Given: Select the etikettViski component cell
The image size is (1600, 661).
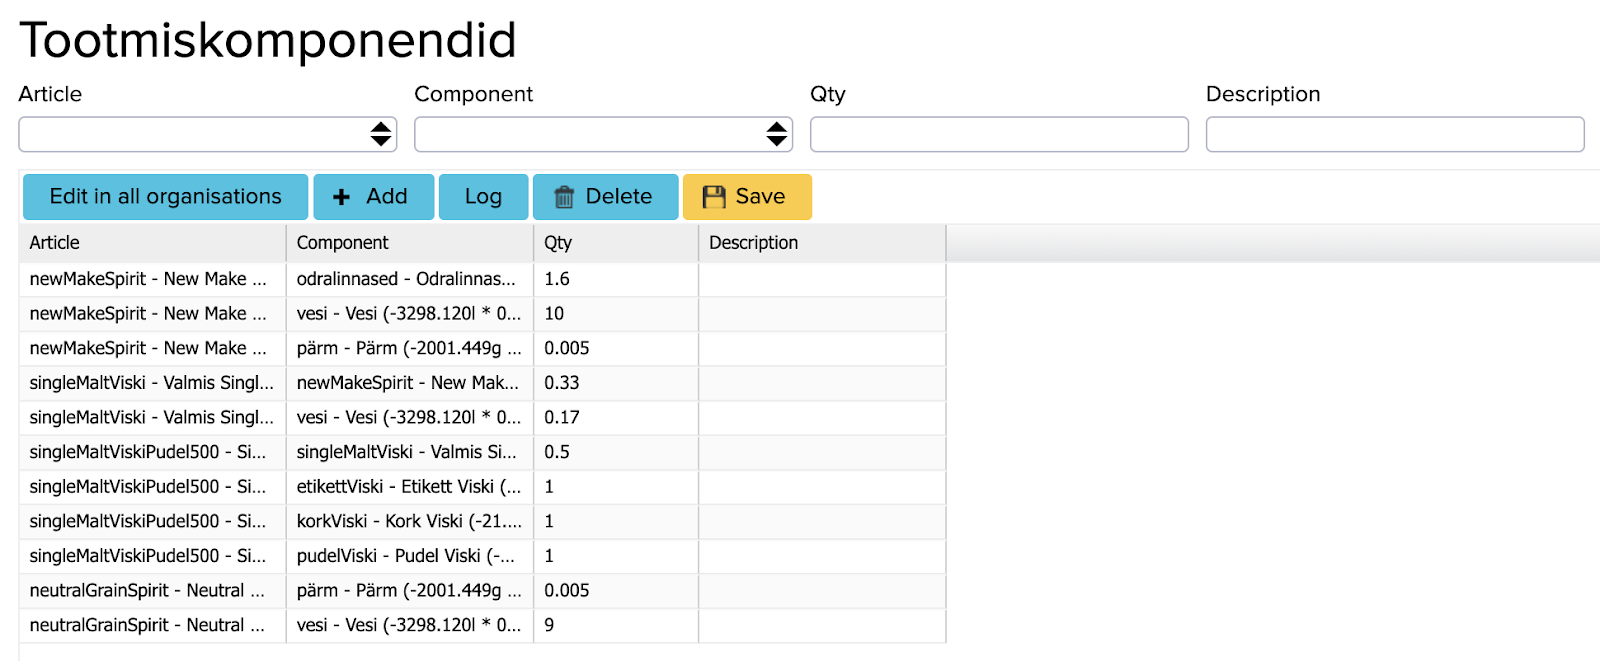Looking at the screenshot, I should (409, 487).
